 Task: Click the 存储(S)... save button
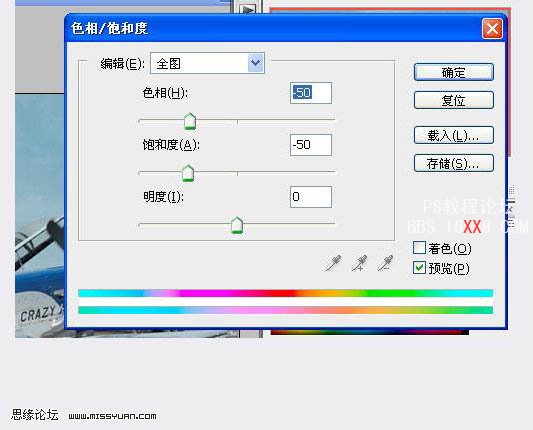454,163
